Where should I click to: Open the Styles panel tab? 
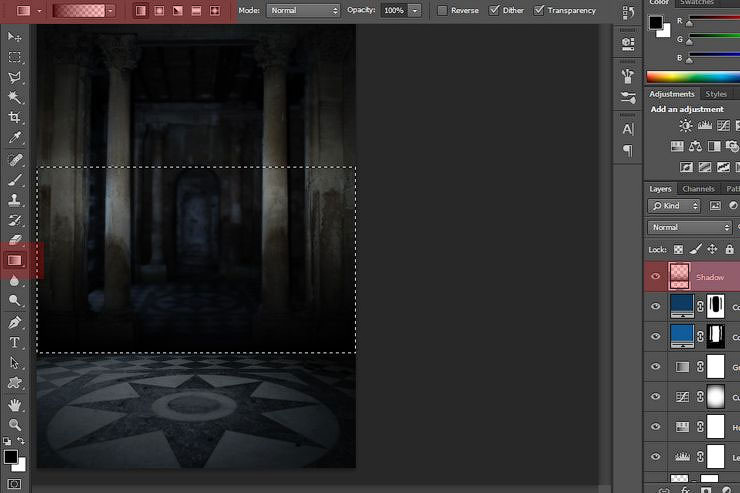716,94
